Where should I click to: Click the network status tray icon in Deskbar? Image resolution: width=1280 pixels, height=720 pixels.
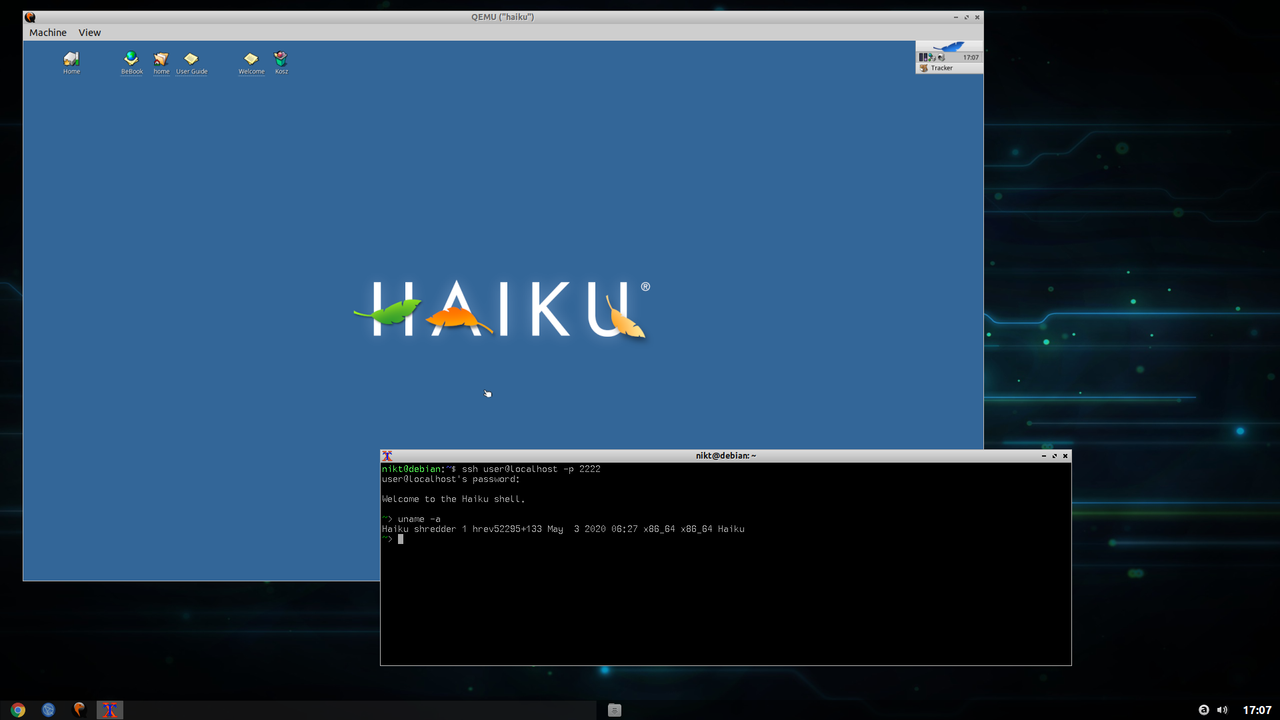click(x=931, y=57)
